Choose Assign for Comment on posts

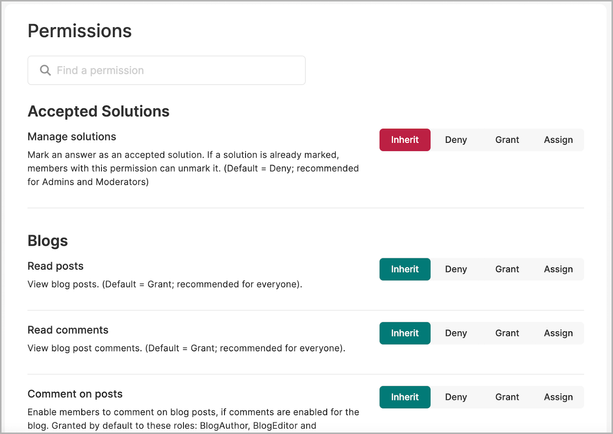click(558, 397)
